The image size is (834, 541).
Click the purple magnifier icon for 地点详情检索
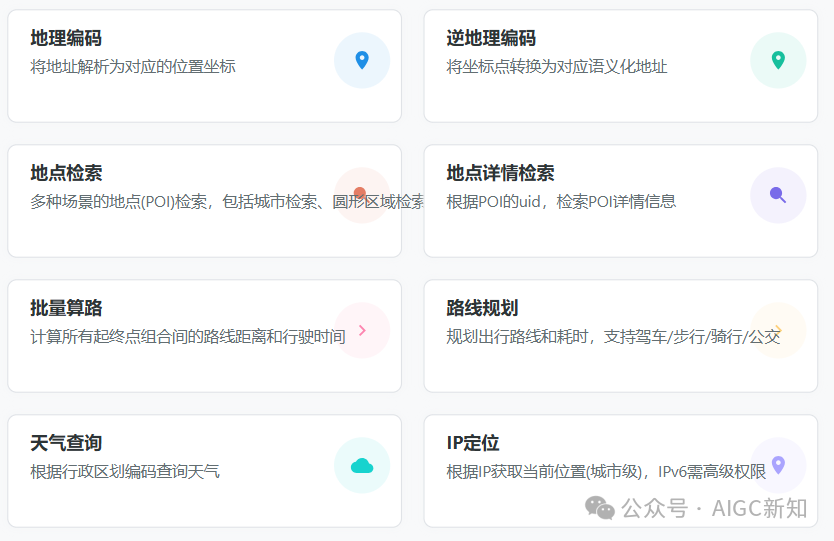point(778,195)
